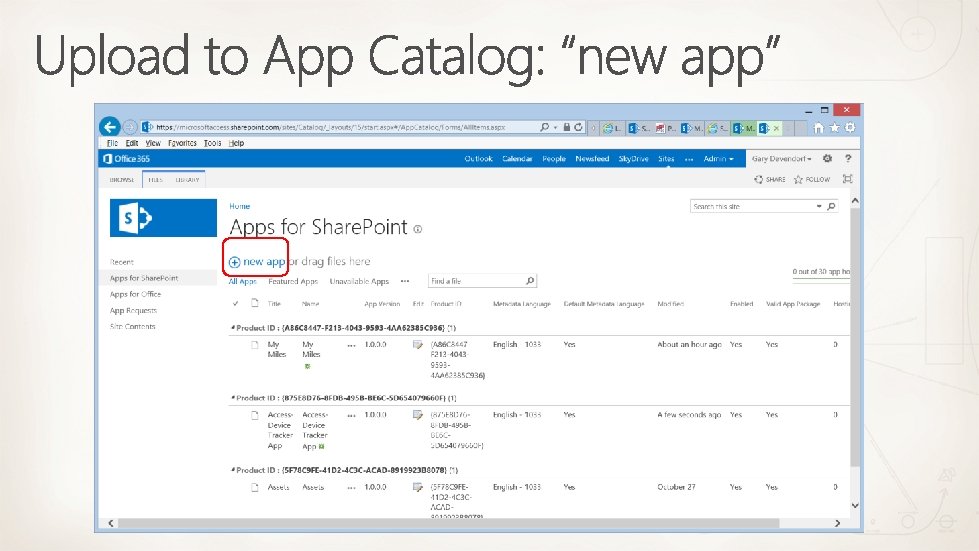Click the vertical scrollbar down arrow
Image resolution: width=979 pixels, height=551 pixels.
855,505
